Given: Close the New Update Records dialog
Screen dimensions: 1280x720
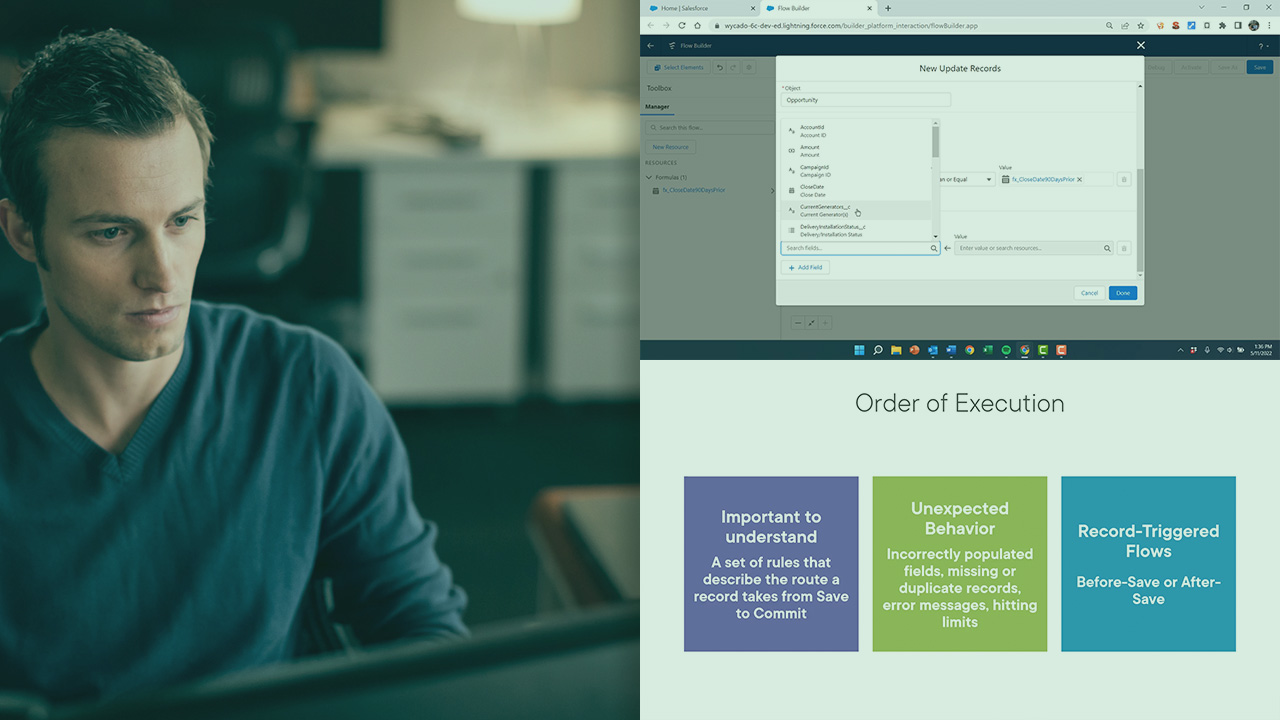Looking at the screenshot, I should (1141, 45).
